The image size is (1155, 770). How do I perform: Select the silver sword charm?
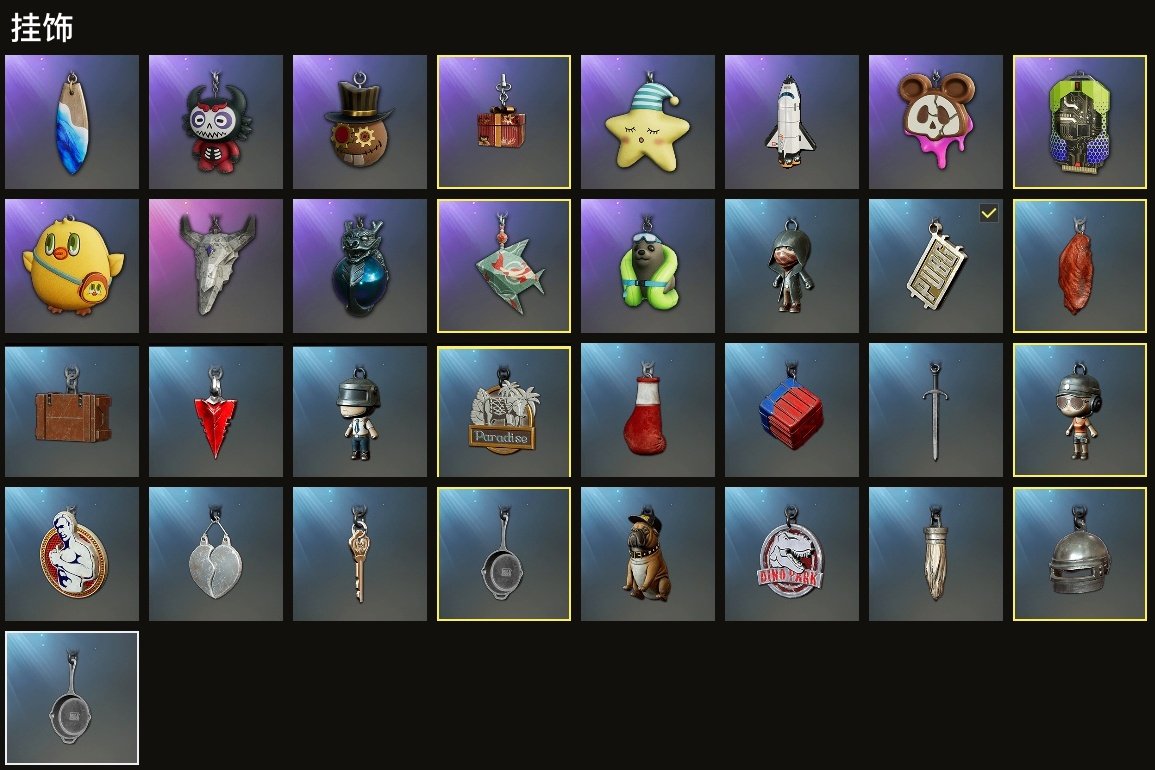click(935, 410)
